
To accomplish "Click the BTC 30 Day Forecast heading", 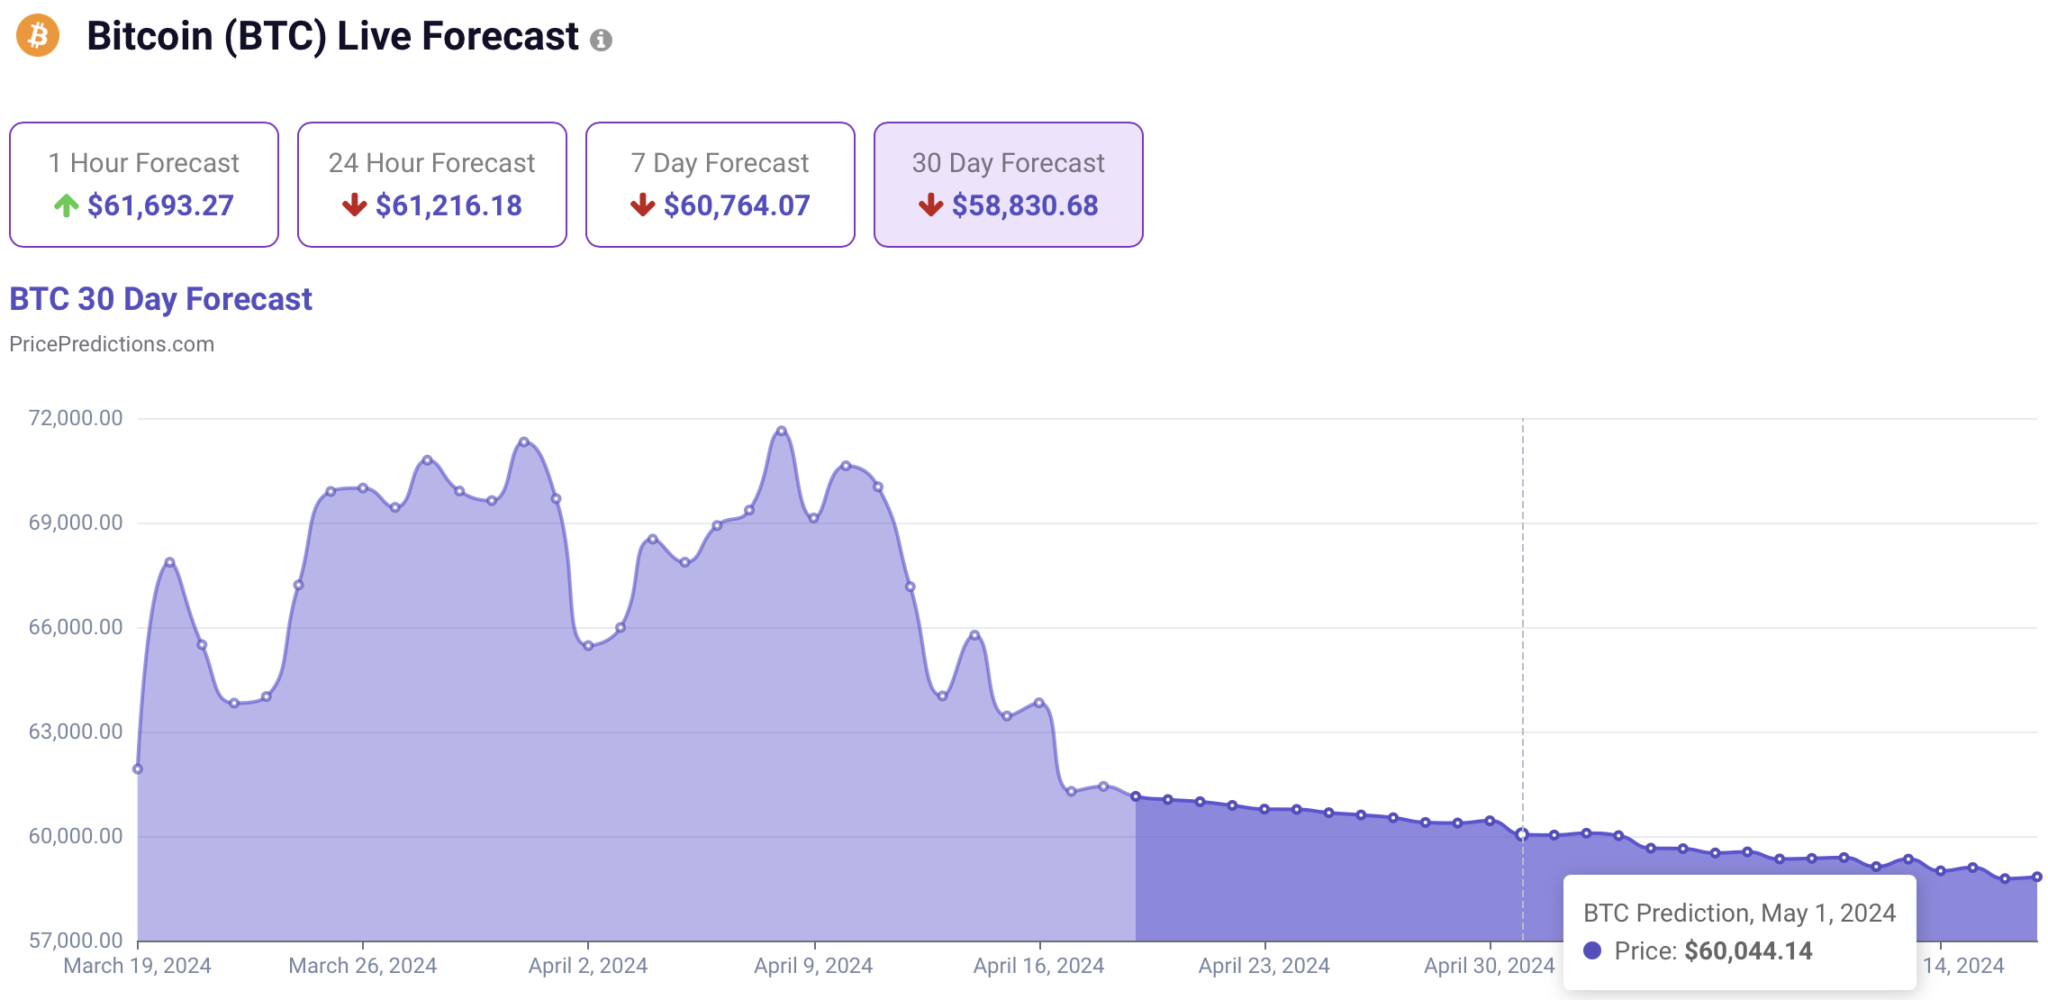I will [161, 299].
